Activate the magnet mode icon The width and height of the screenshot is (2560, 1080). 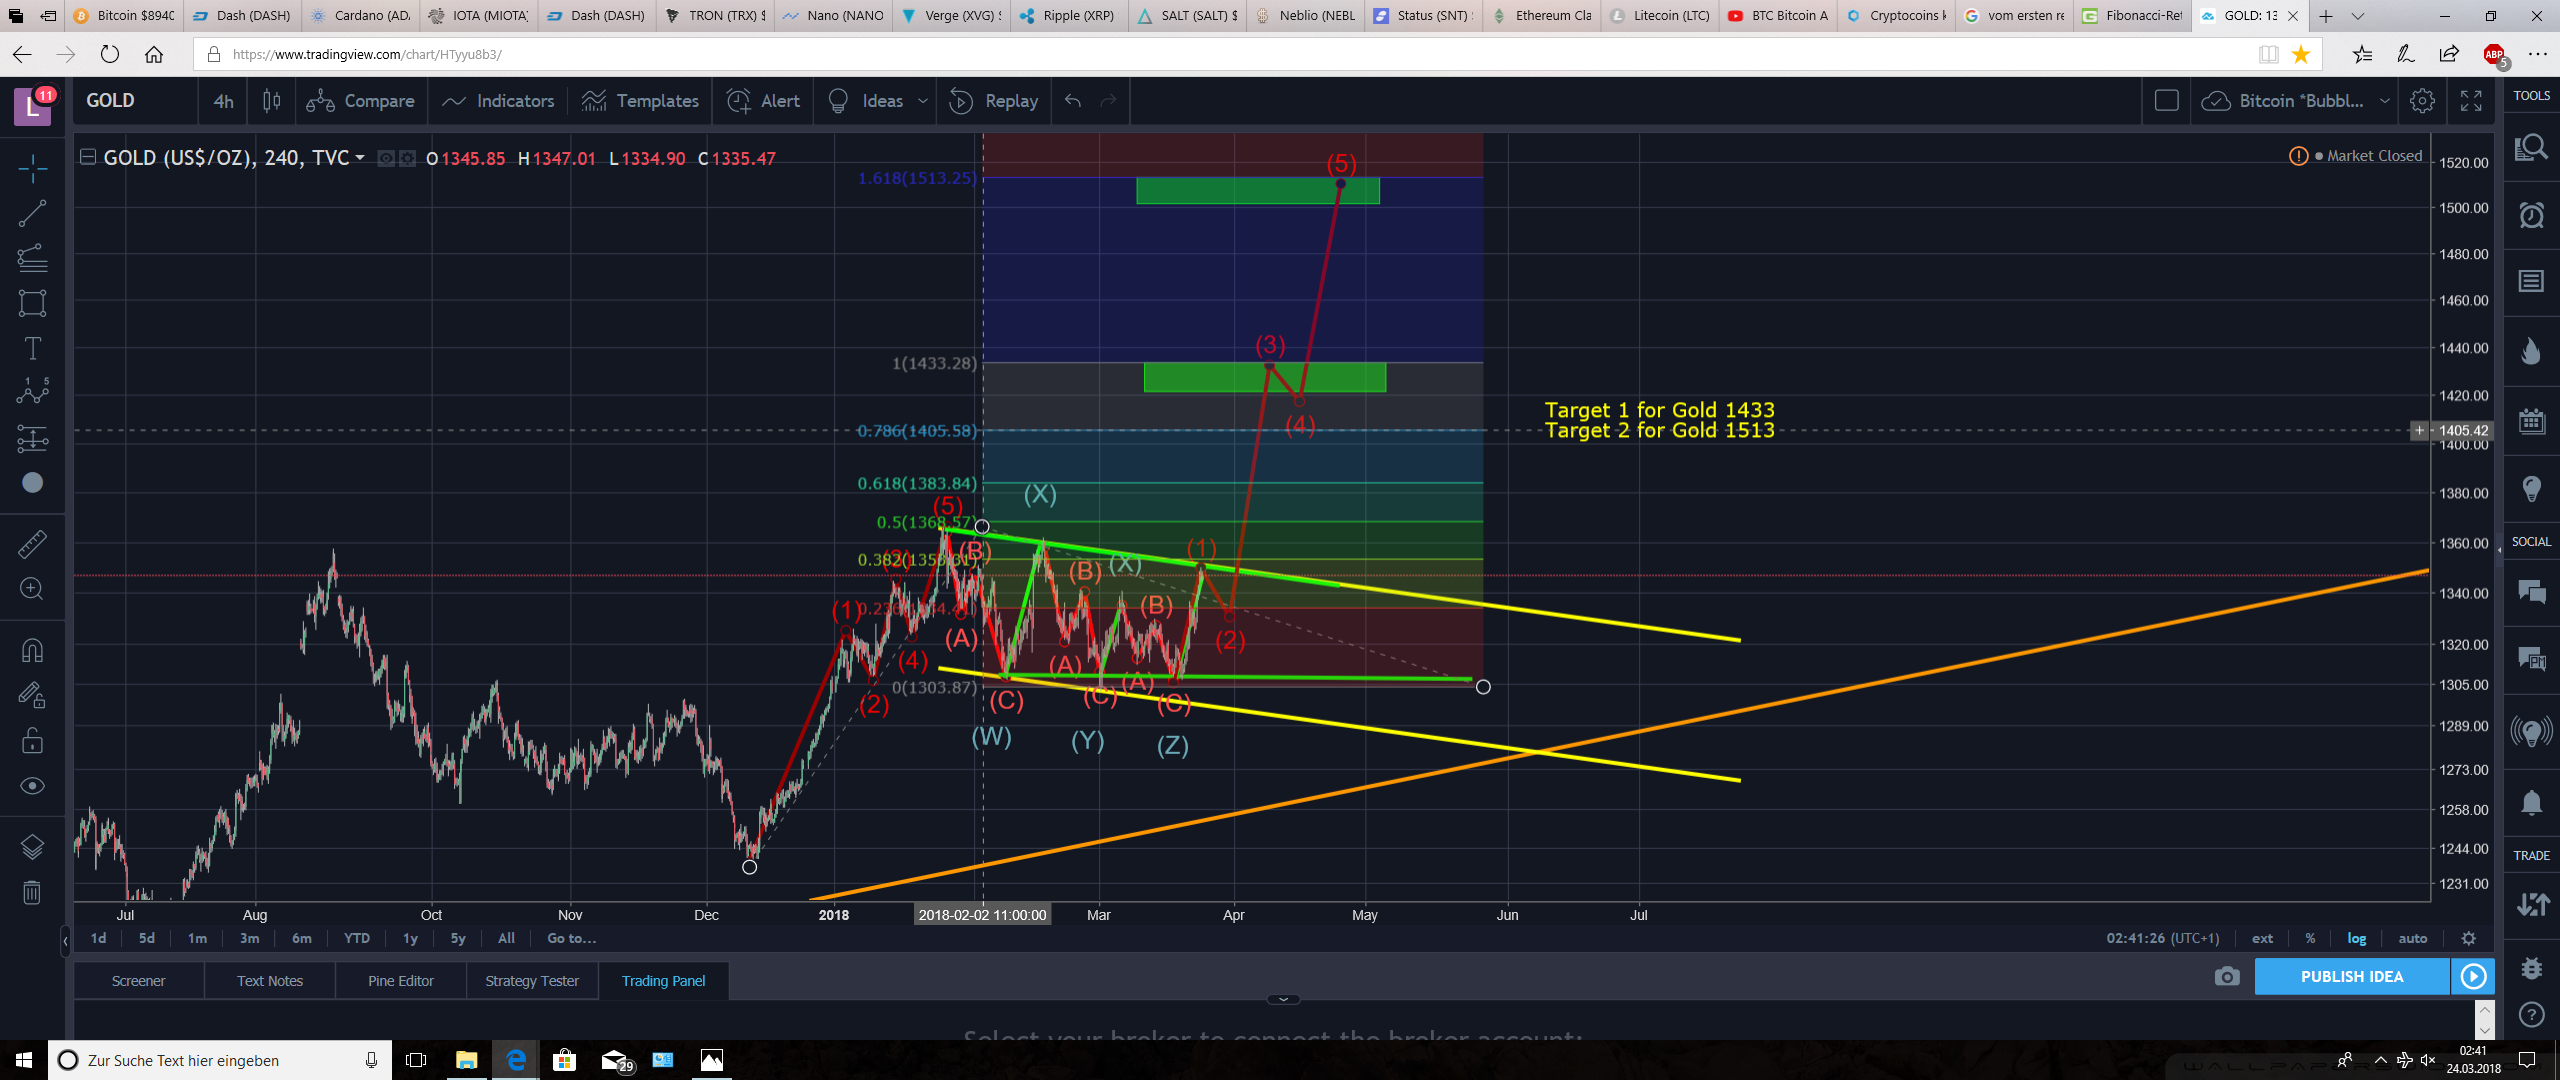click(32, 651)
